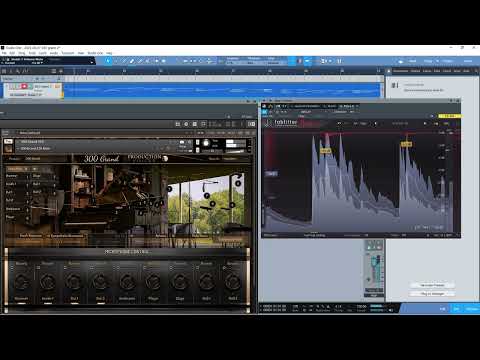Toggle the plugin power bypass icon
This screenshot has height=360, width=480.
[264, 106]
